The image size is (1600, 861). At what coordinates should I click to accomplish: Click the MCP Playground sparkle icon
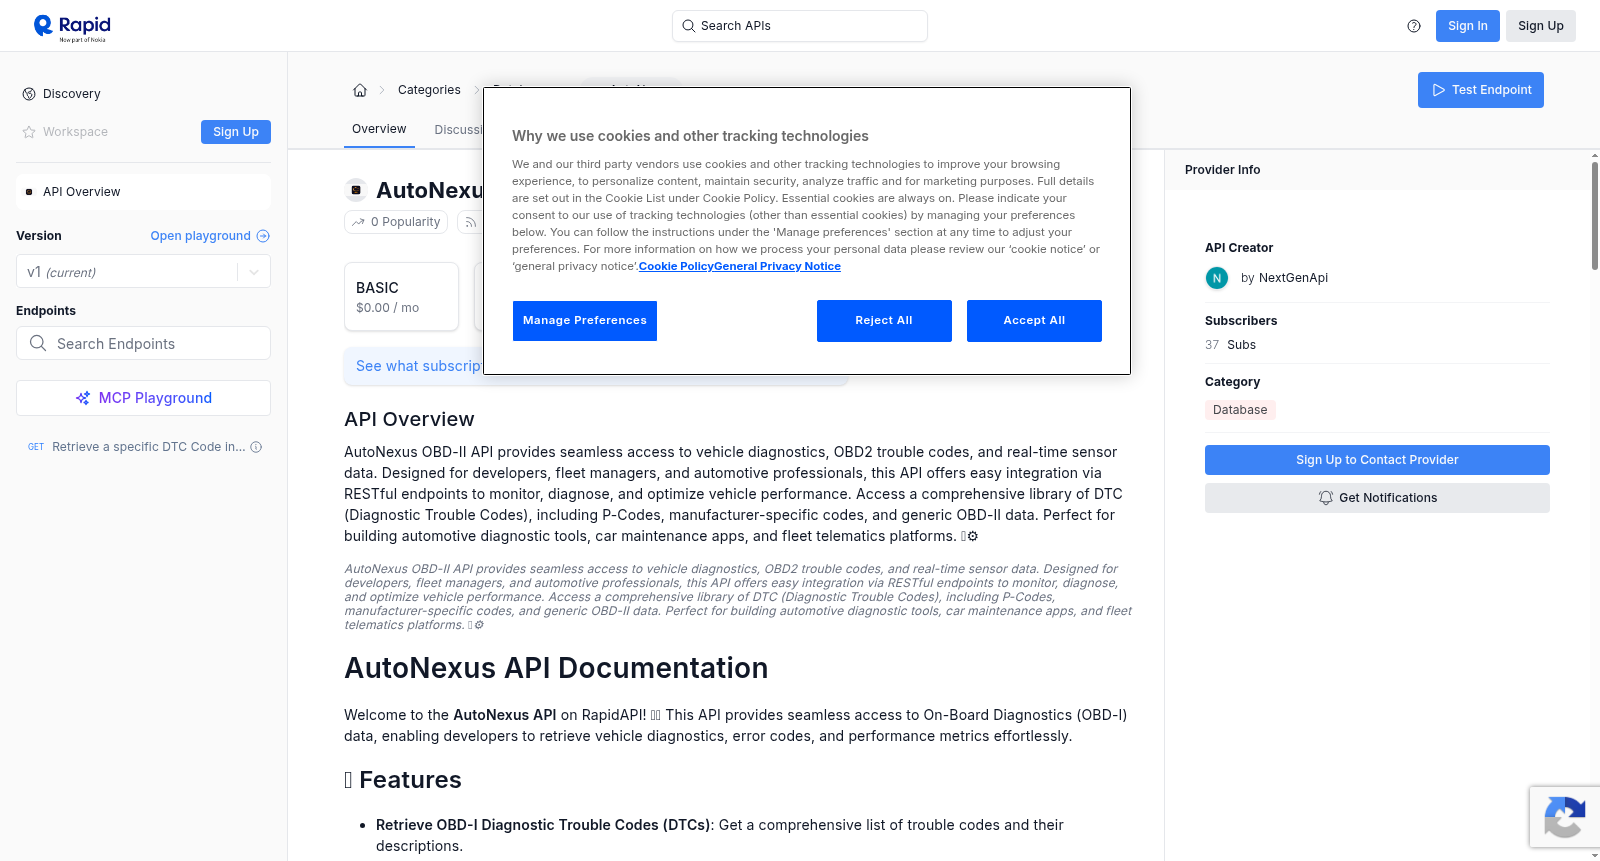click(83, 398)
